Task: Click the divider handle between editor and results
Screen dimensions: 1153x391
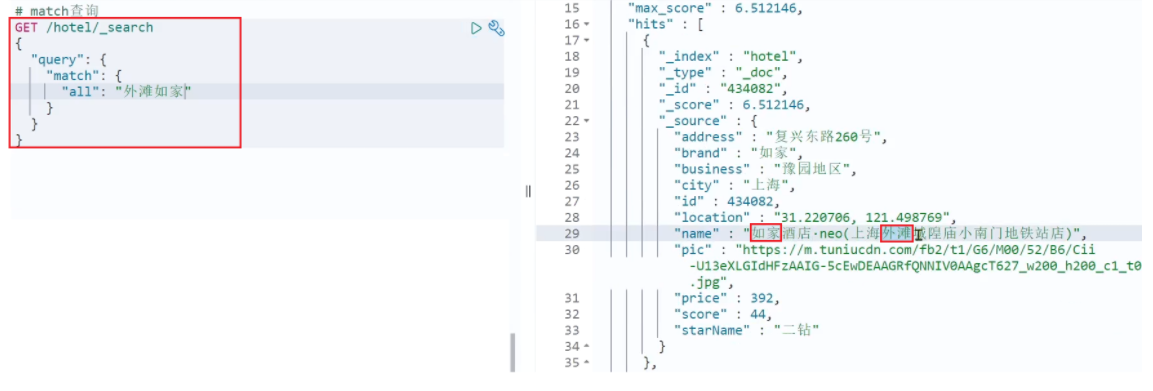Action: click(528, 191)
